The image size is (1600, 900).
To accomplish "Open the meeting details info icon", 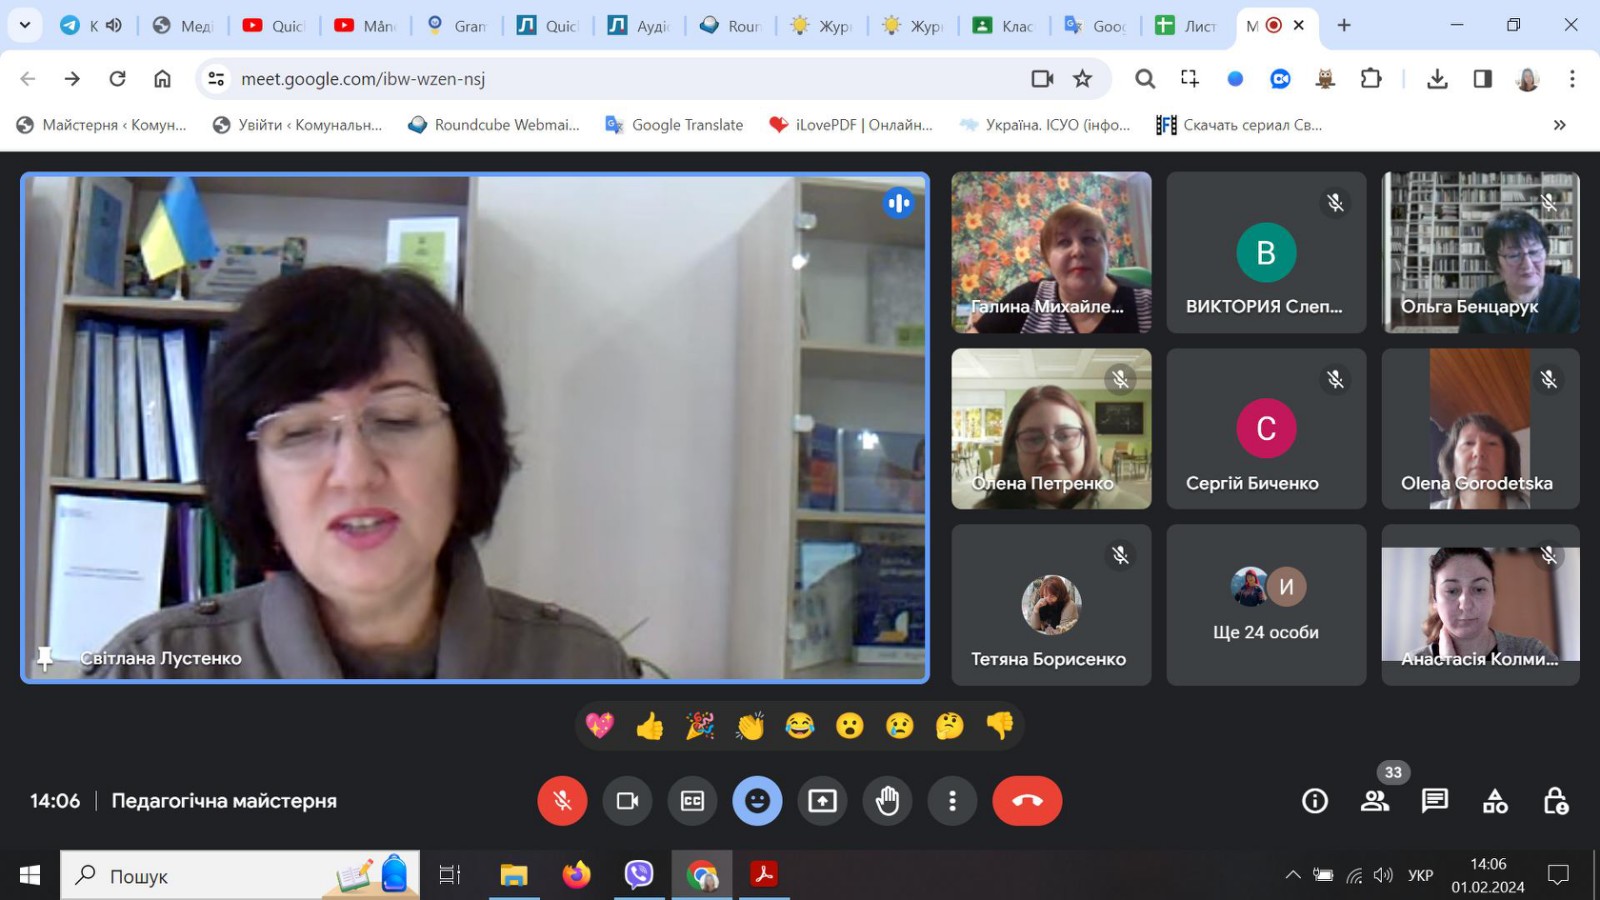I will pyautogui.click(x=1314, y=801).
